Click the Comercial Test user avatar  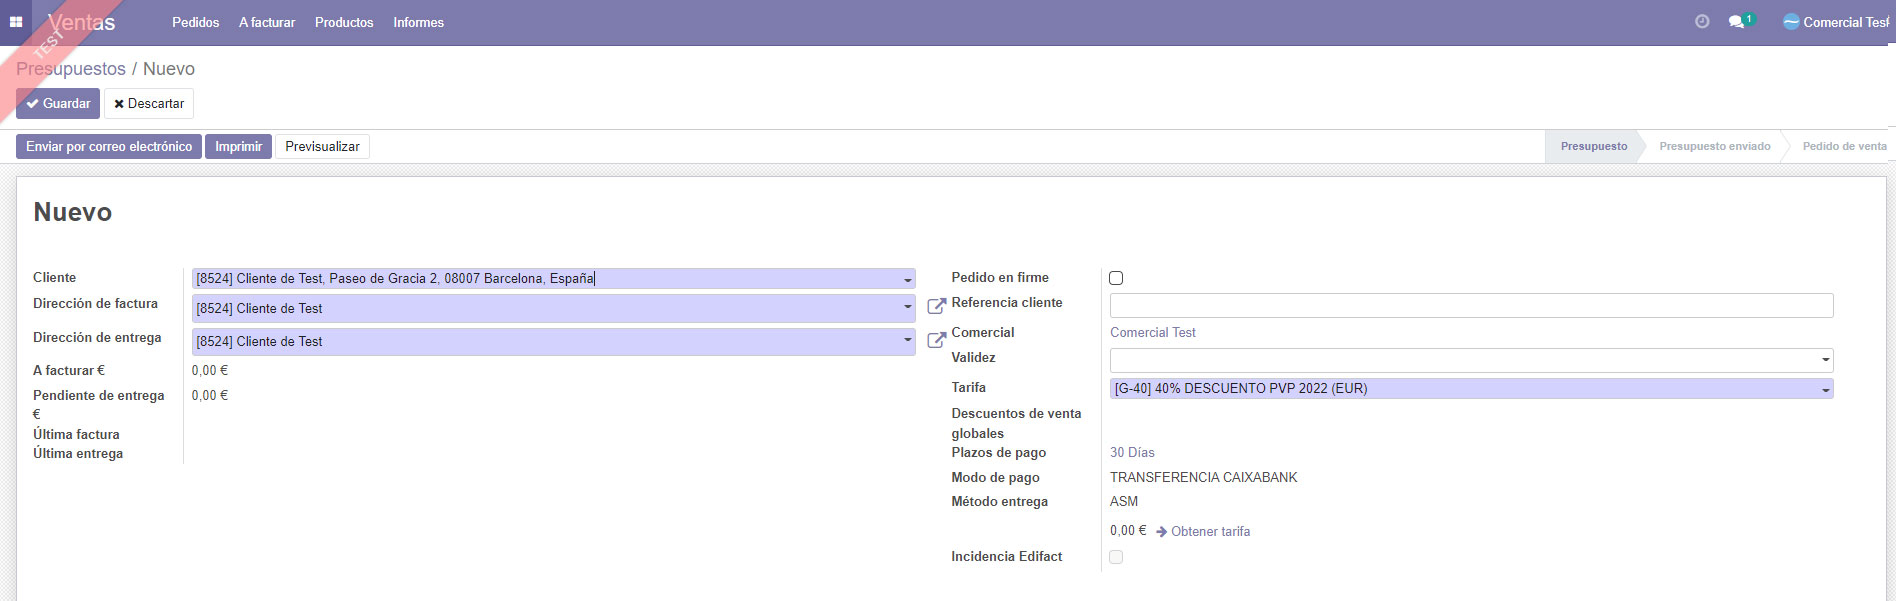point(1791,22)
